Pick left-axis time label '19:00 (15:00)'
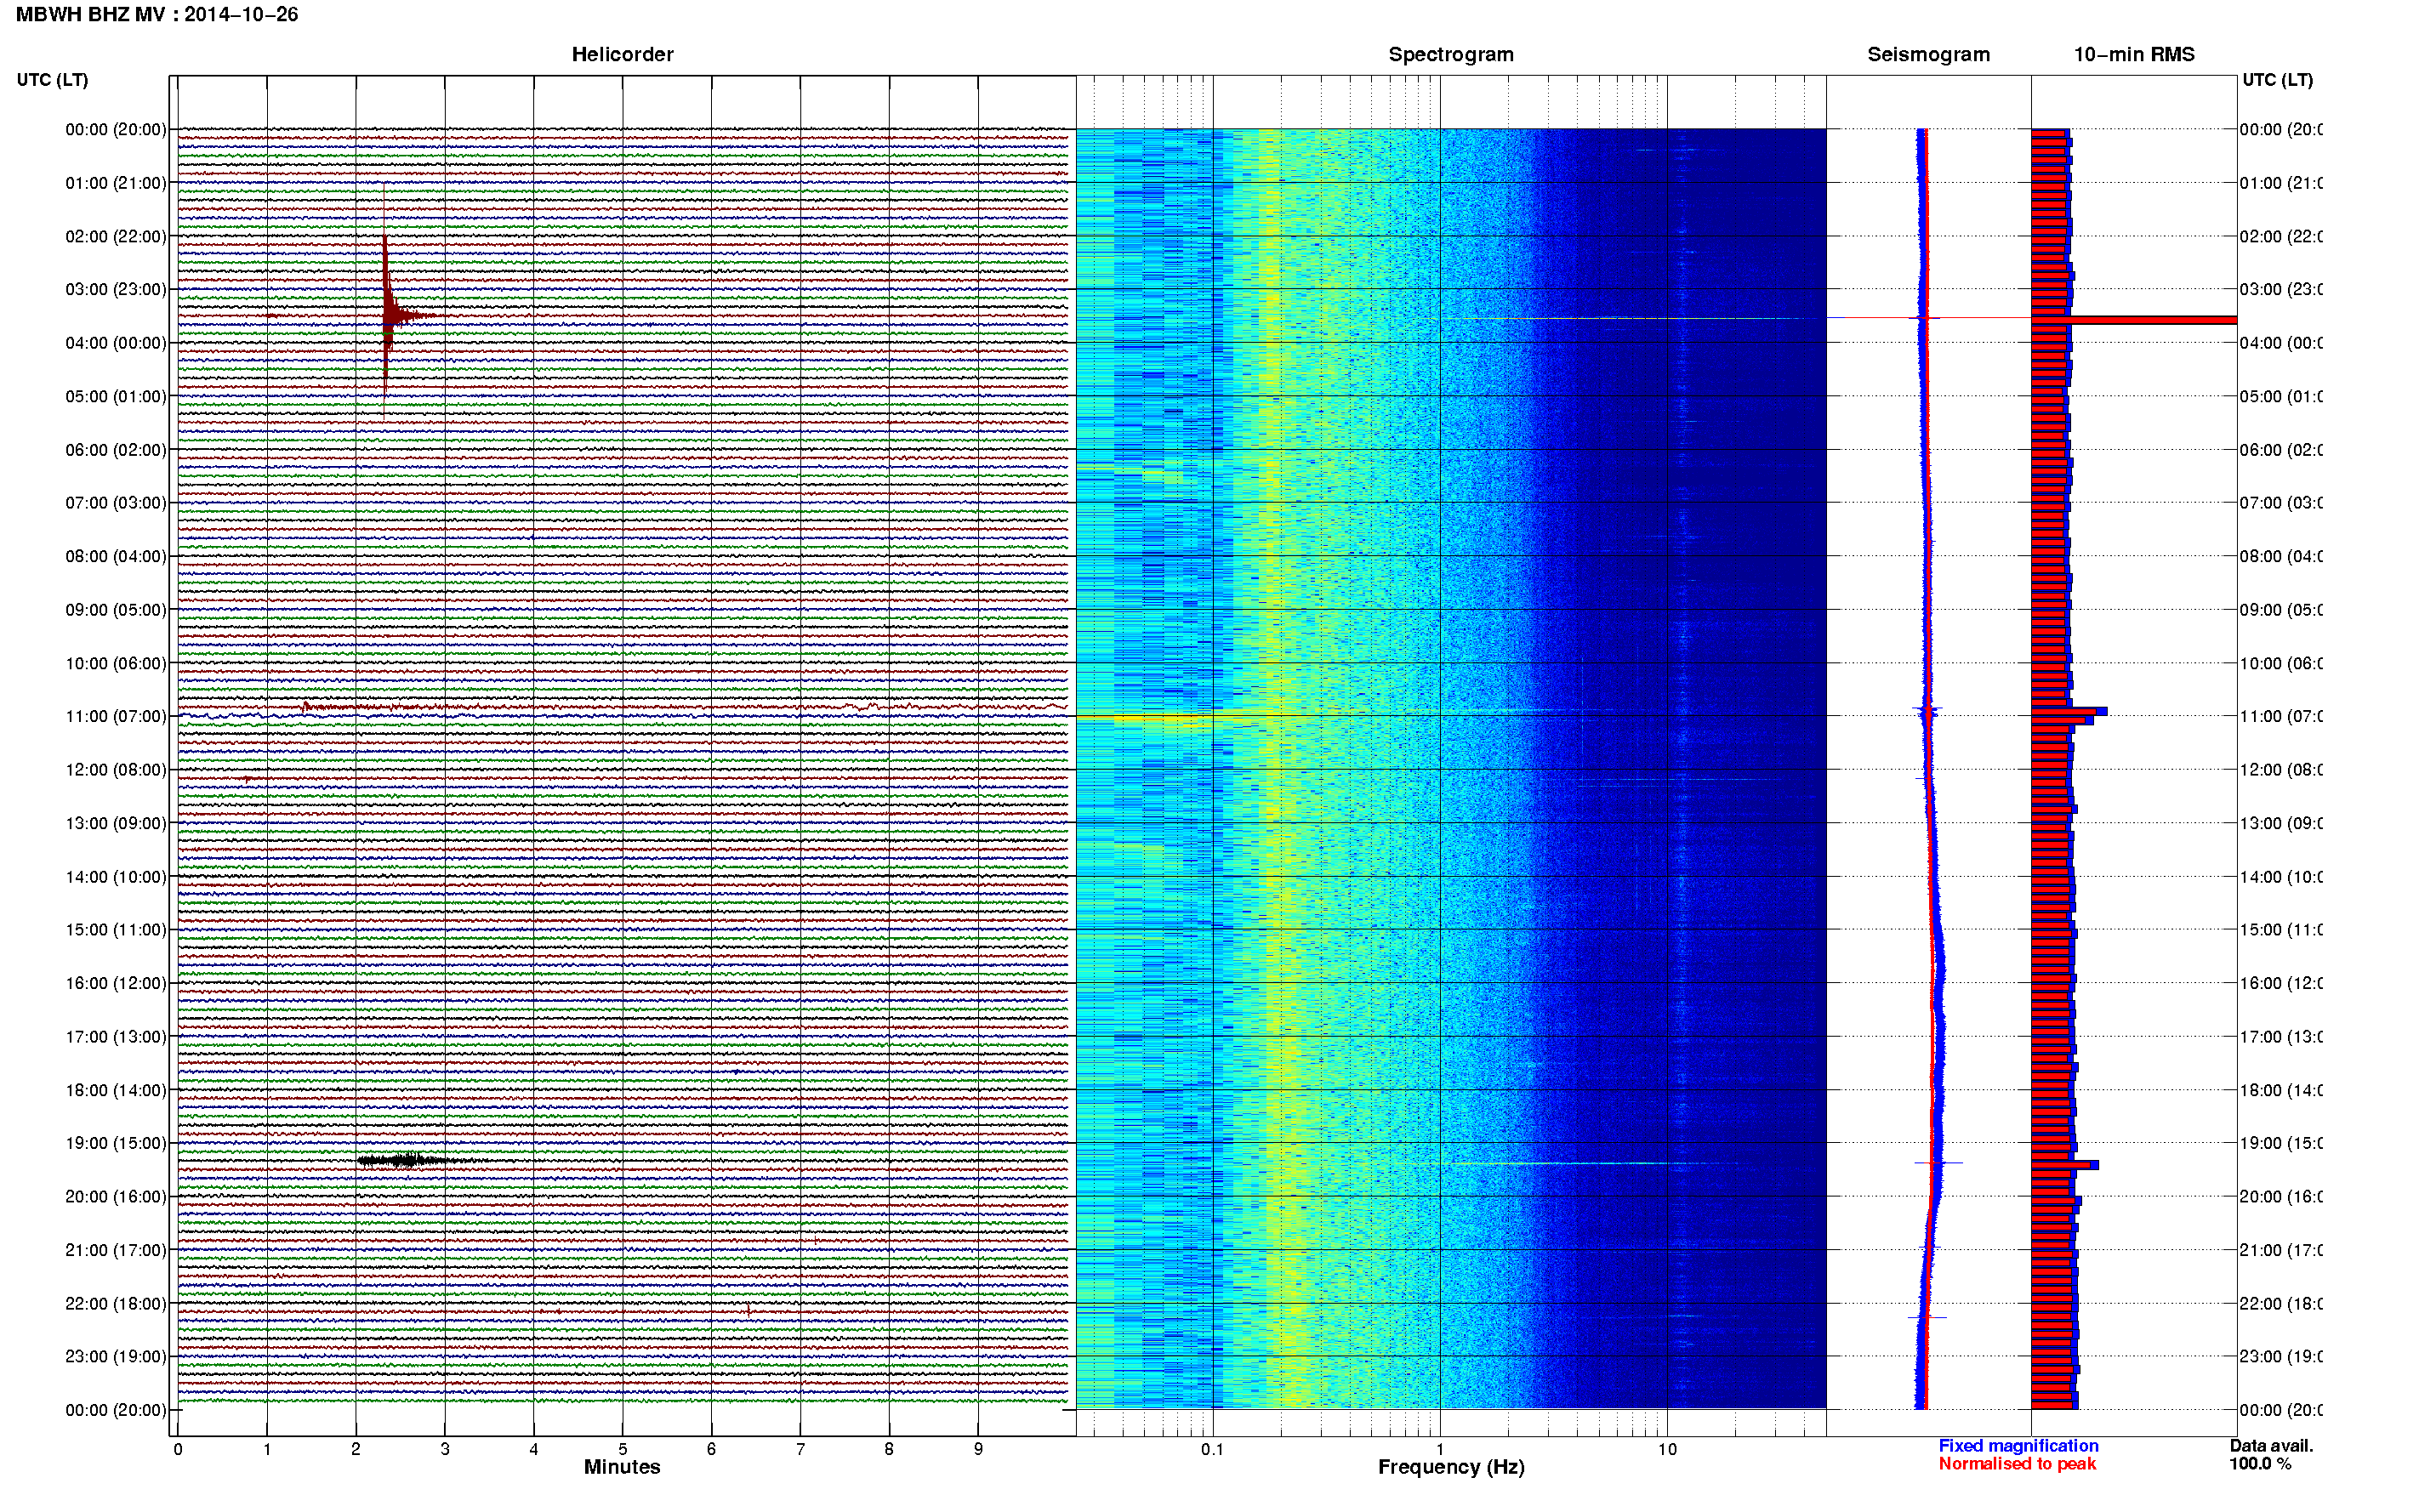Screen dimensions: 2419x1512 tap(116, 1142)
